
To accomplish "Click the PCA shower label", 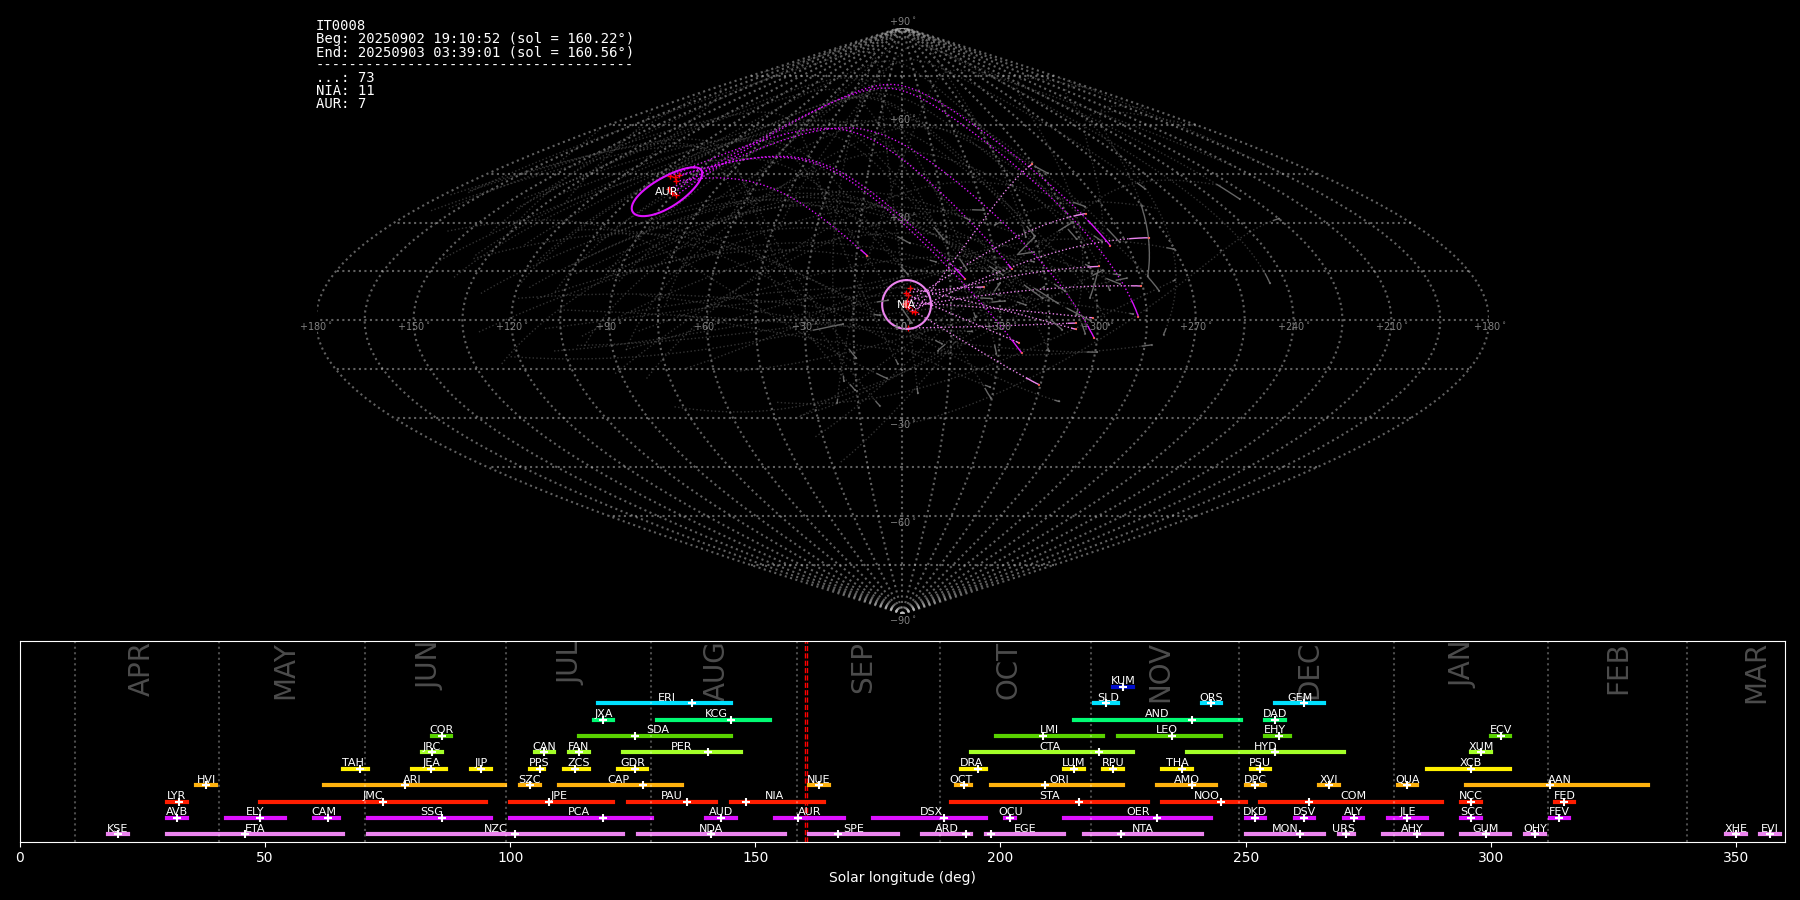I will 578,812.
